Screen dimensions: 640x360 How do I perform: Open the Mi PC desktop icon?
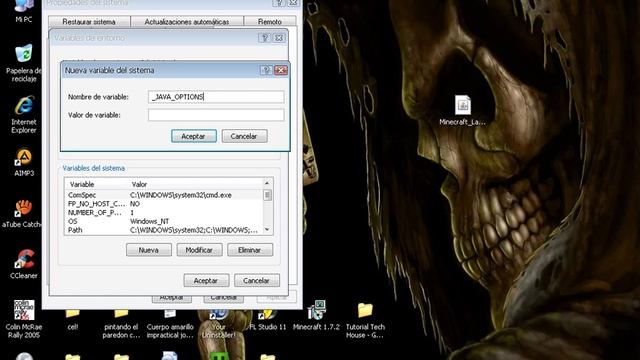point(23,10)
